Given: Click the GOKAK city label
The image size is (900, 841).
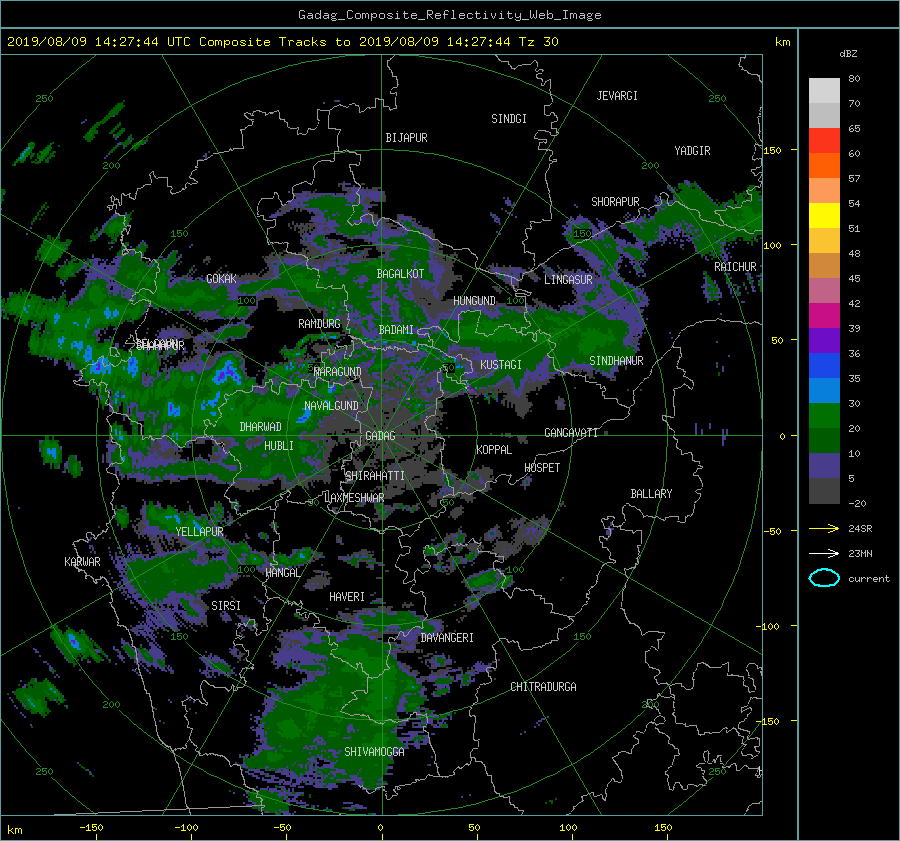Looking at the screenshot, I should pos(221,279).
